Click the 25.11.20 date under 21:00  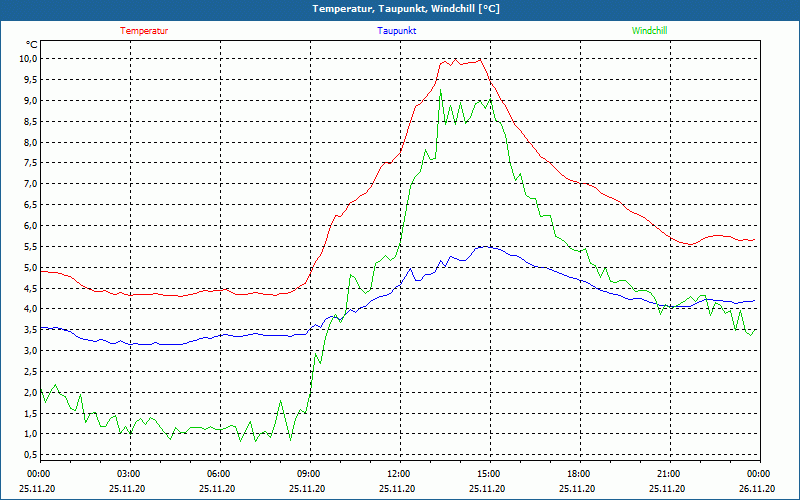pos(667,489)
